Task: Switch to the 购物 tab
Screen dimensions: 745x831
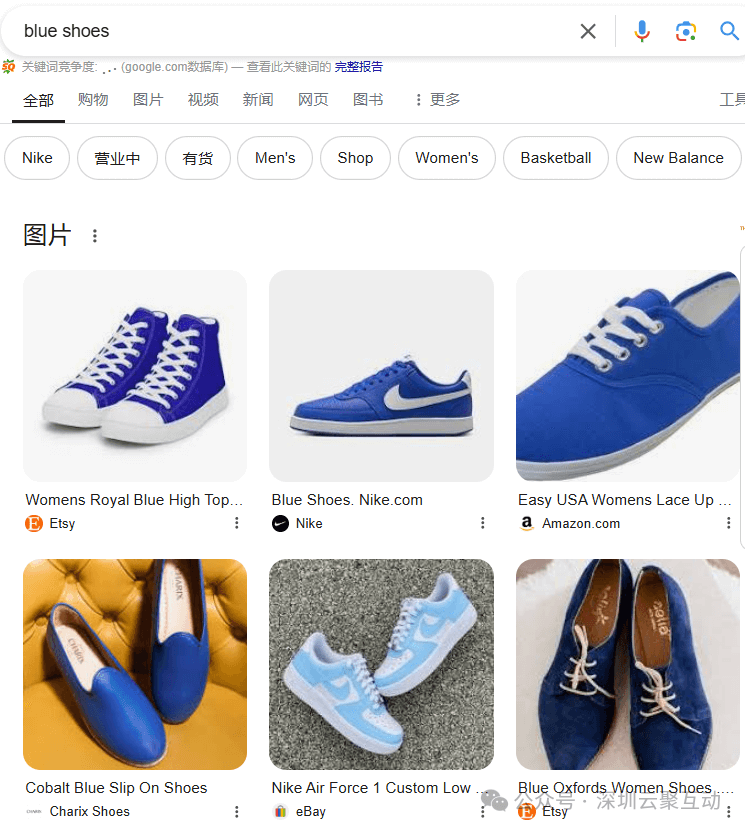Action: (x=93, y=100)
